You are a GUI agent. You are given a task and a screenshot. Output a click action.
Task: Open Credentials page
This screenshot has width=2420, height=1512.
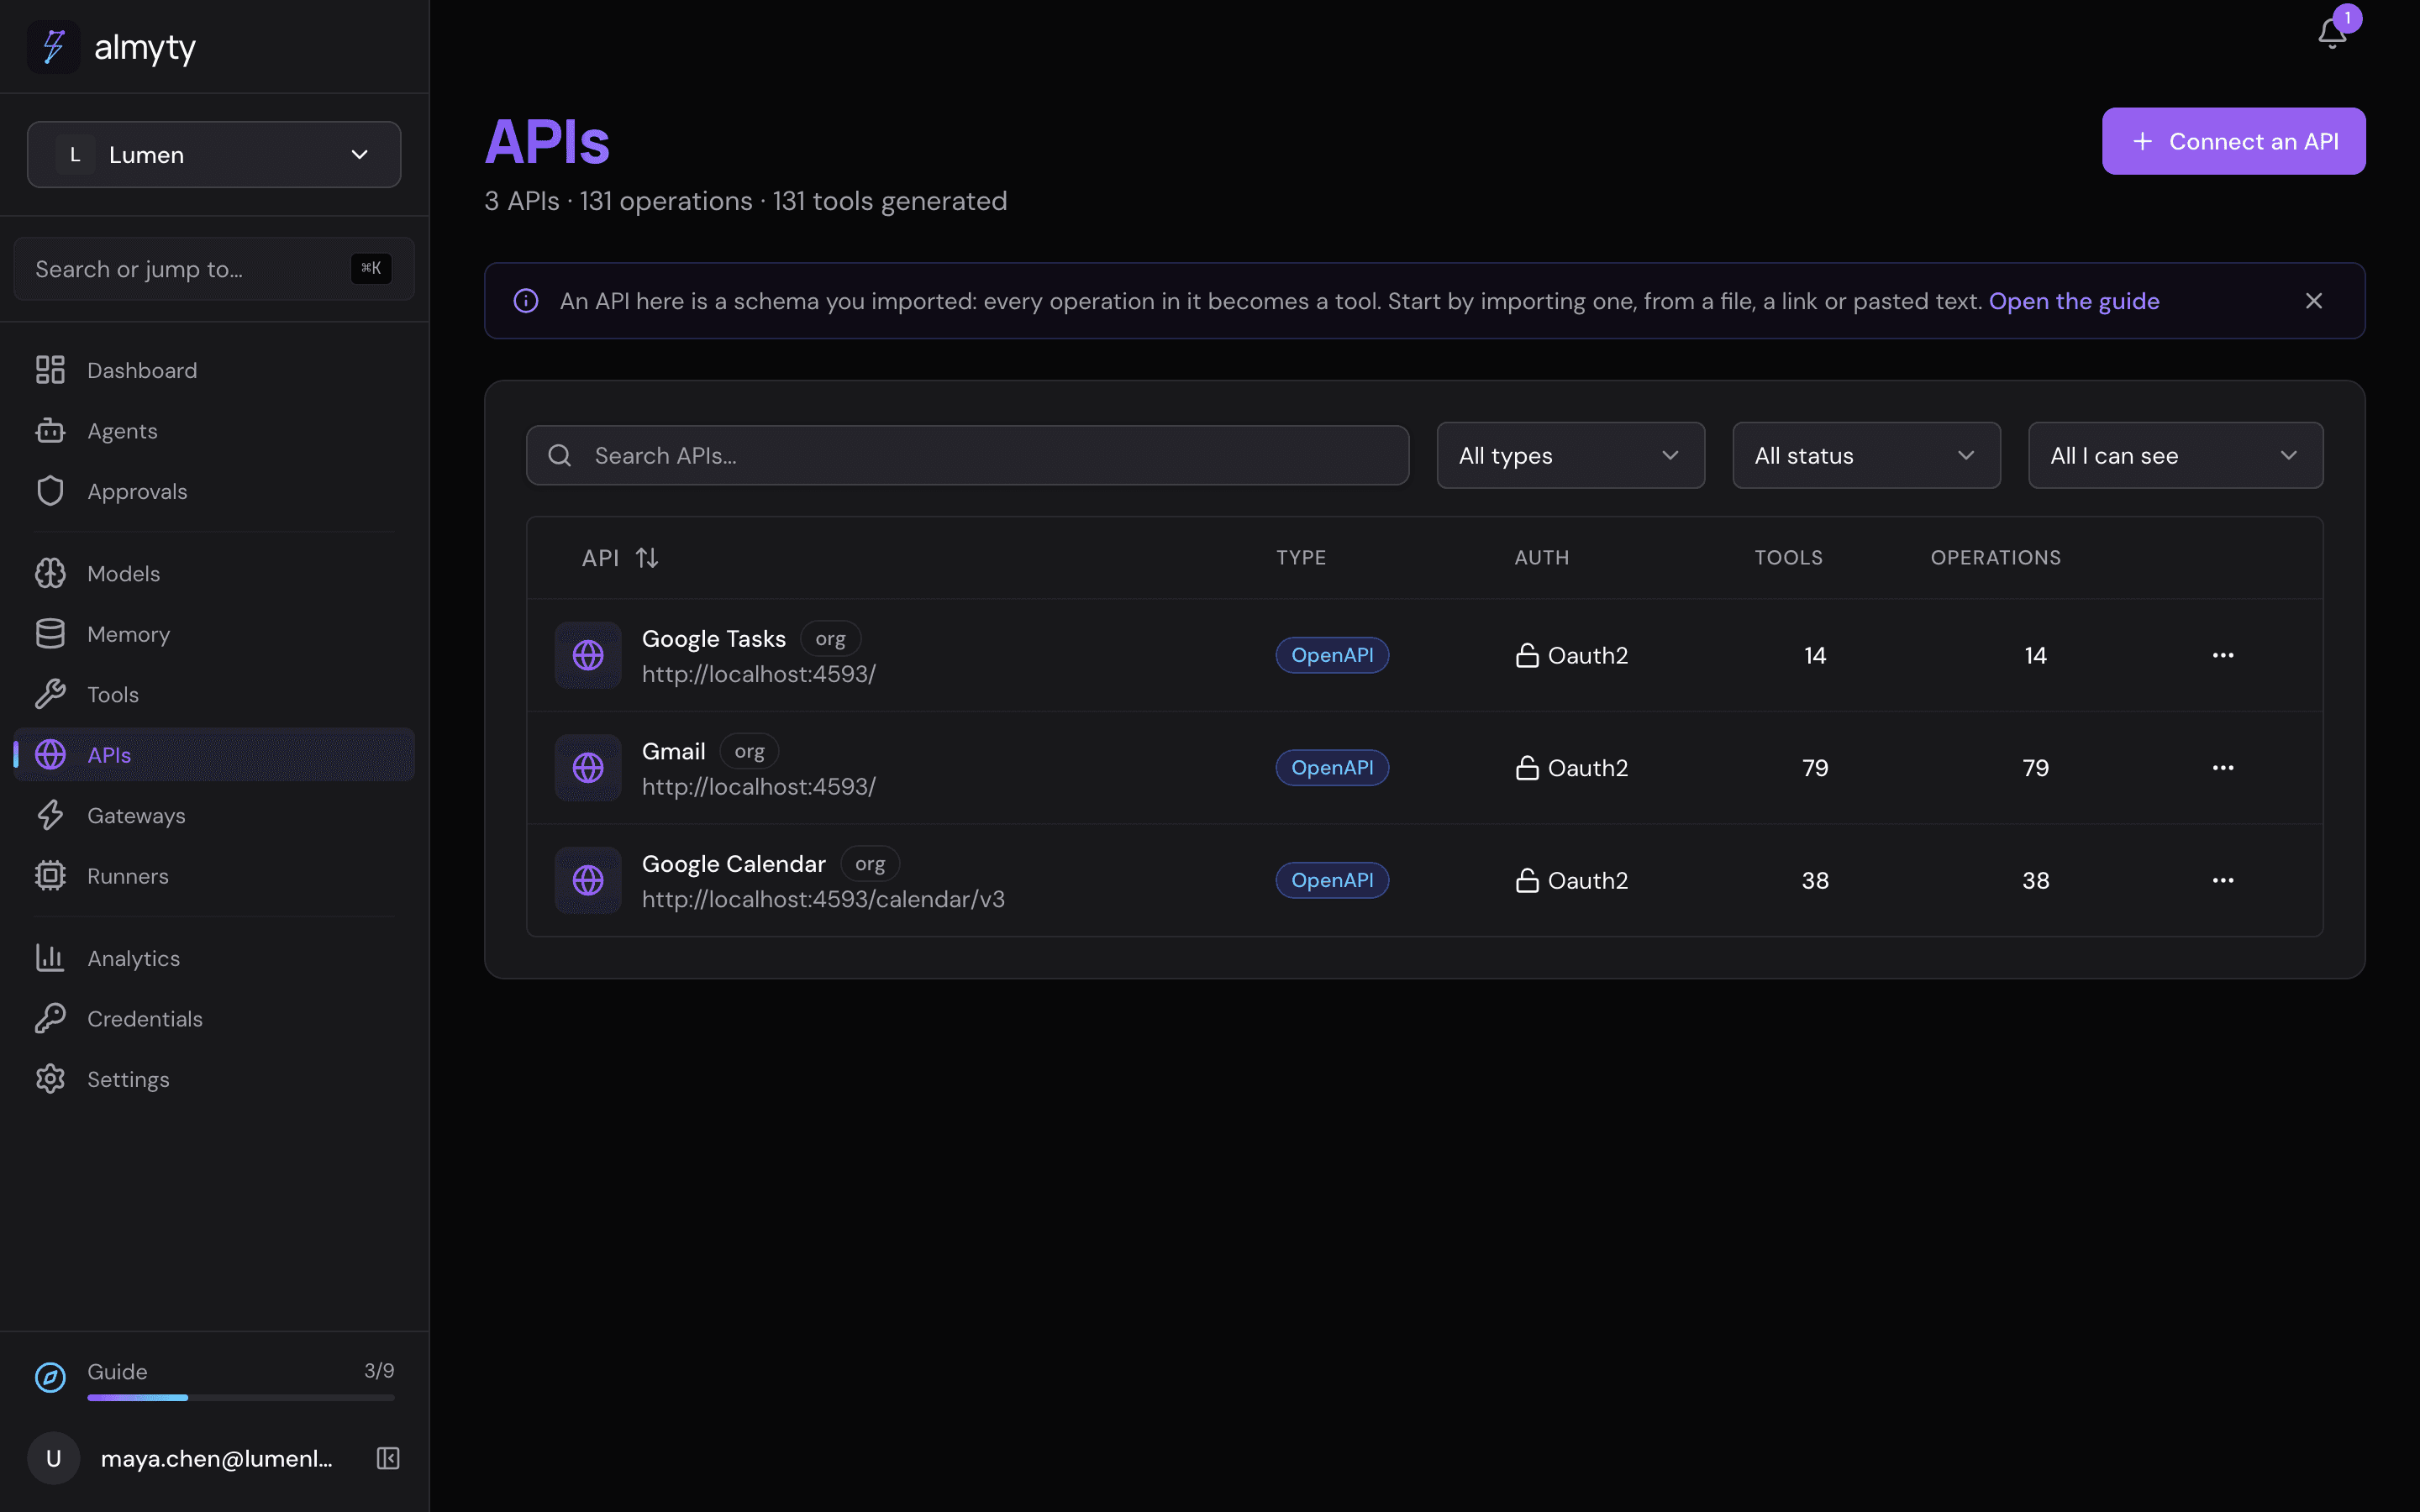pos(214,1019)
